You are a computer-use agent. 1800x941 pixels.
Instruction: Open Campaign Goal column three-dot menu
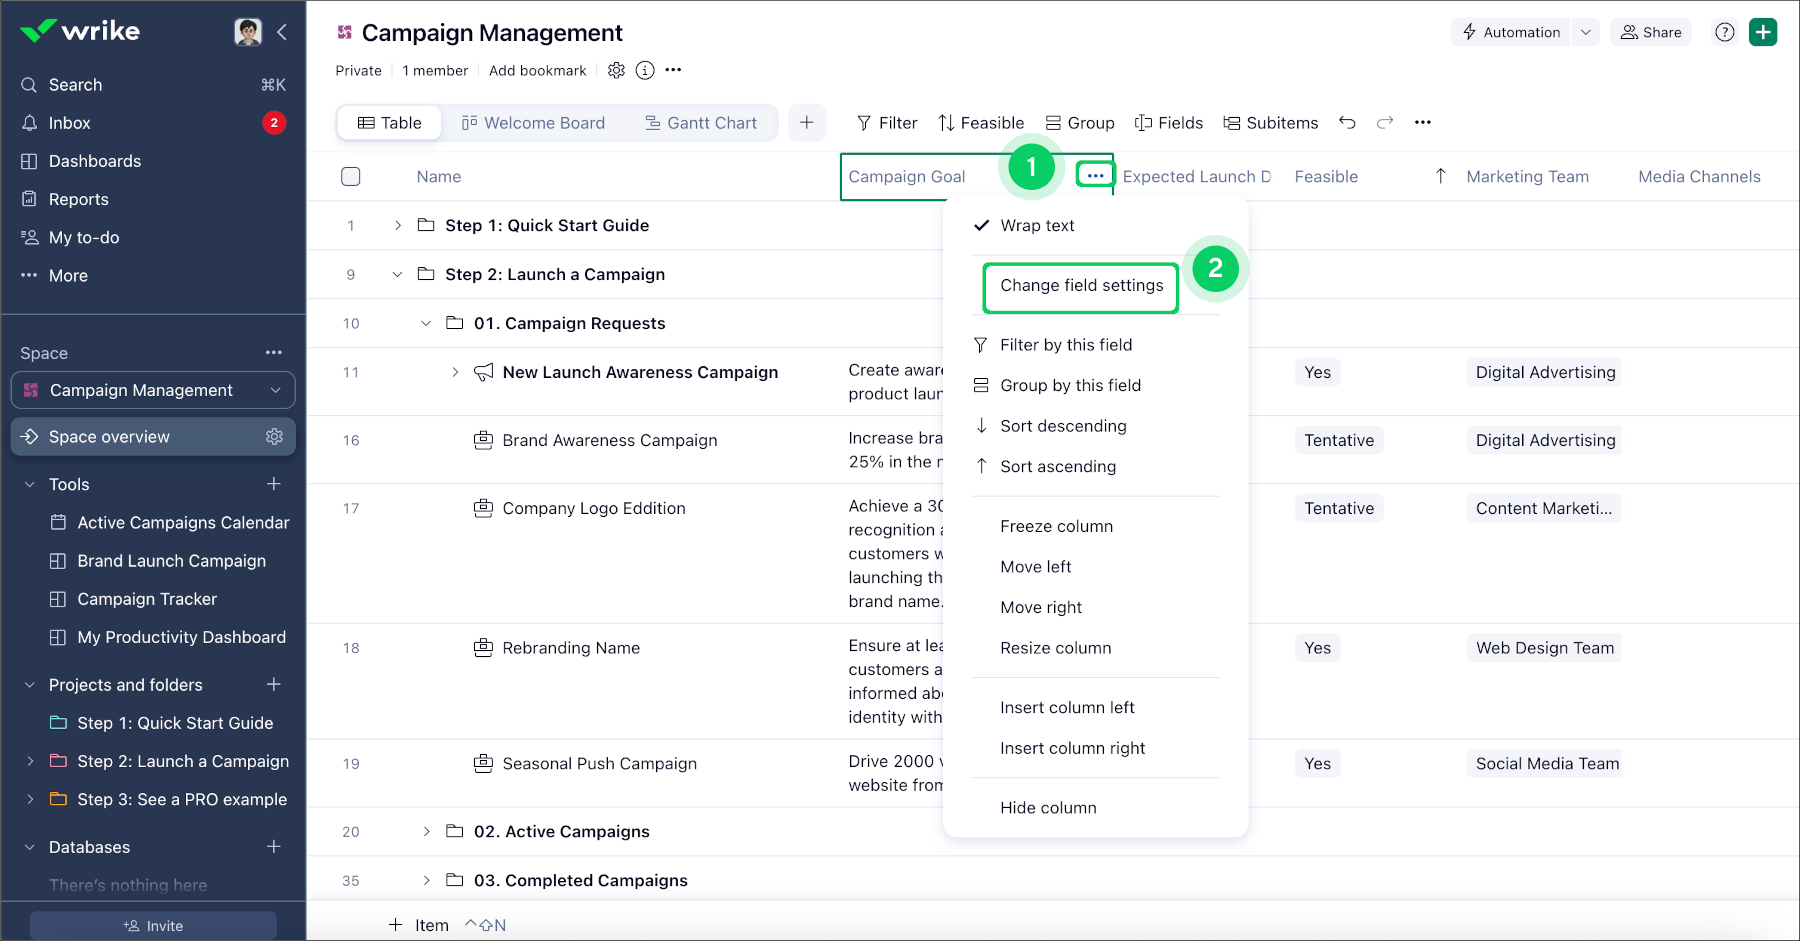click(1095, 176)
